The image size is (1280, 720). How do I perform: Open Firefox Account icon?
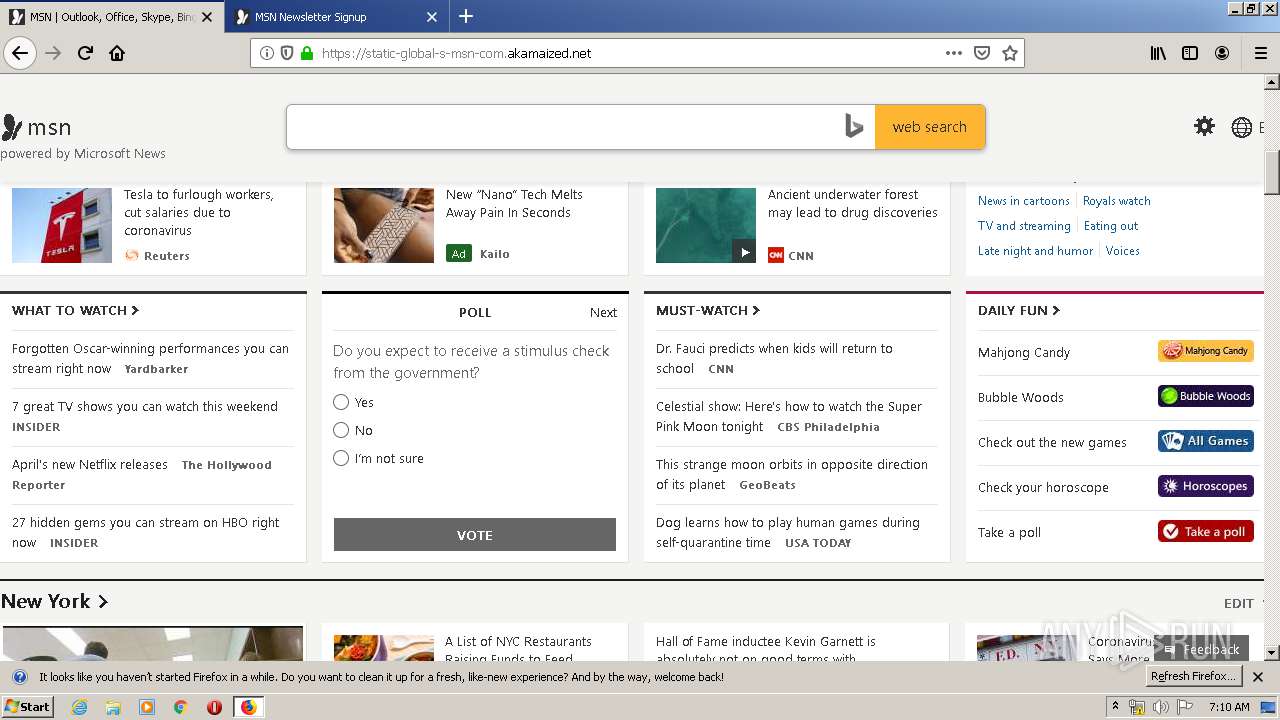[x=1222, y=53]
